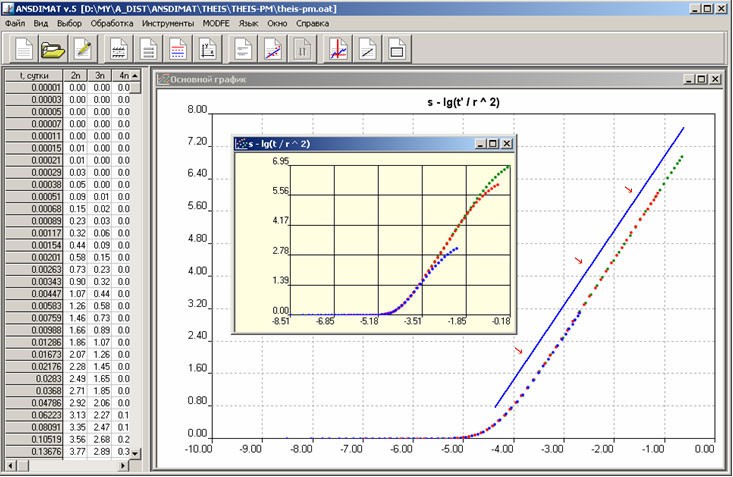Open the Файл menu
Viewport: 733px width, 477px height.
(x=15, y=21)
